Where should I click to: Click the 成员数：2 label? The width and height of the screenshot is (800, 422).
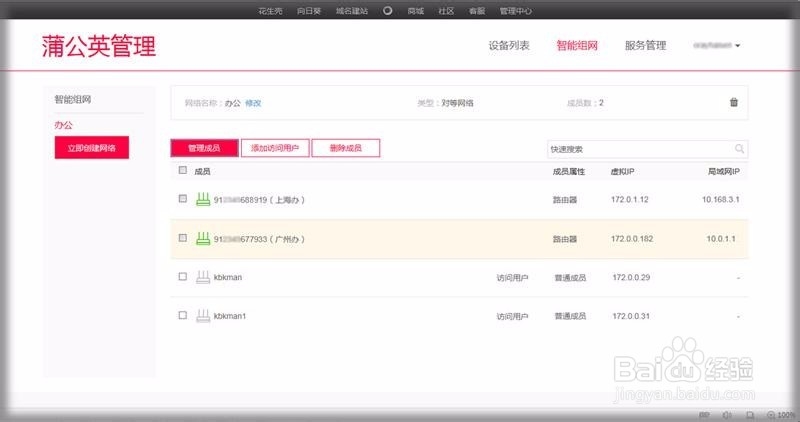click(x=585, y=103)
